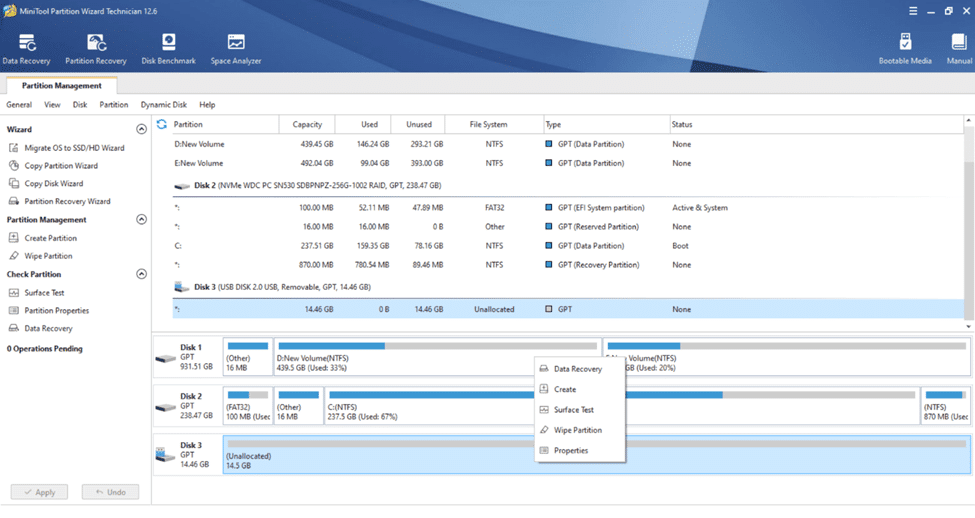Select the 100.00 MB FAT32 EFI row
Viewport: 975px width, 518px height.
(x=568, y=208)
